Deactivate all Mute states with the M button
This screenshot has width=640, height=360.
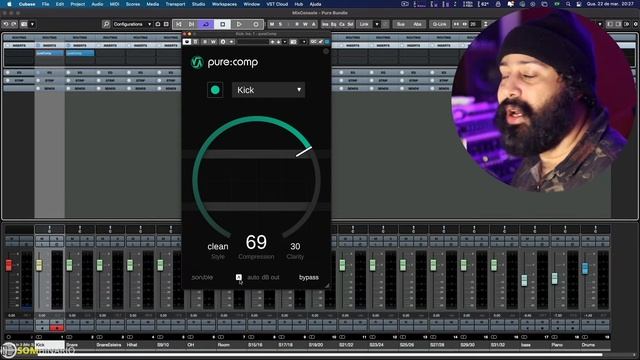(x=272, y=24)
